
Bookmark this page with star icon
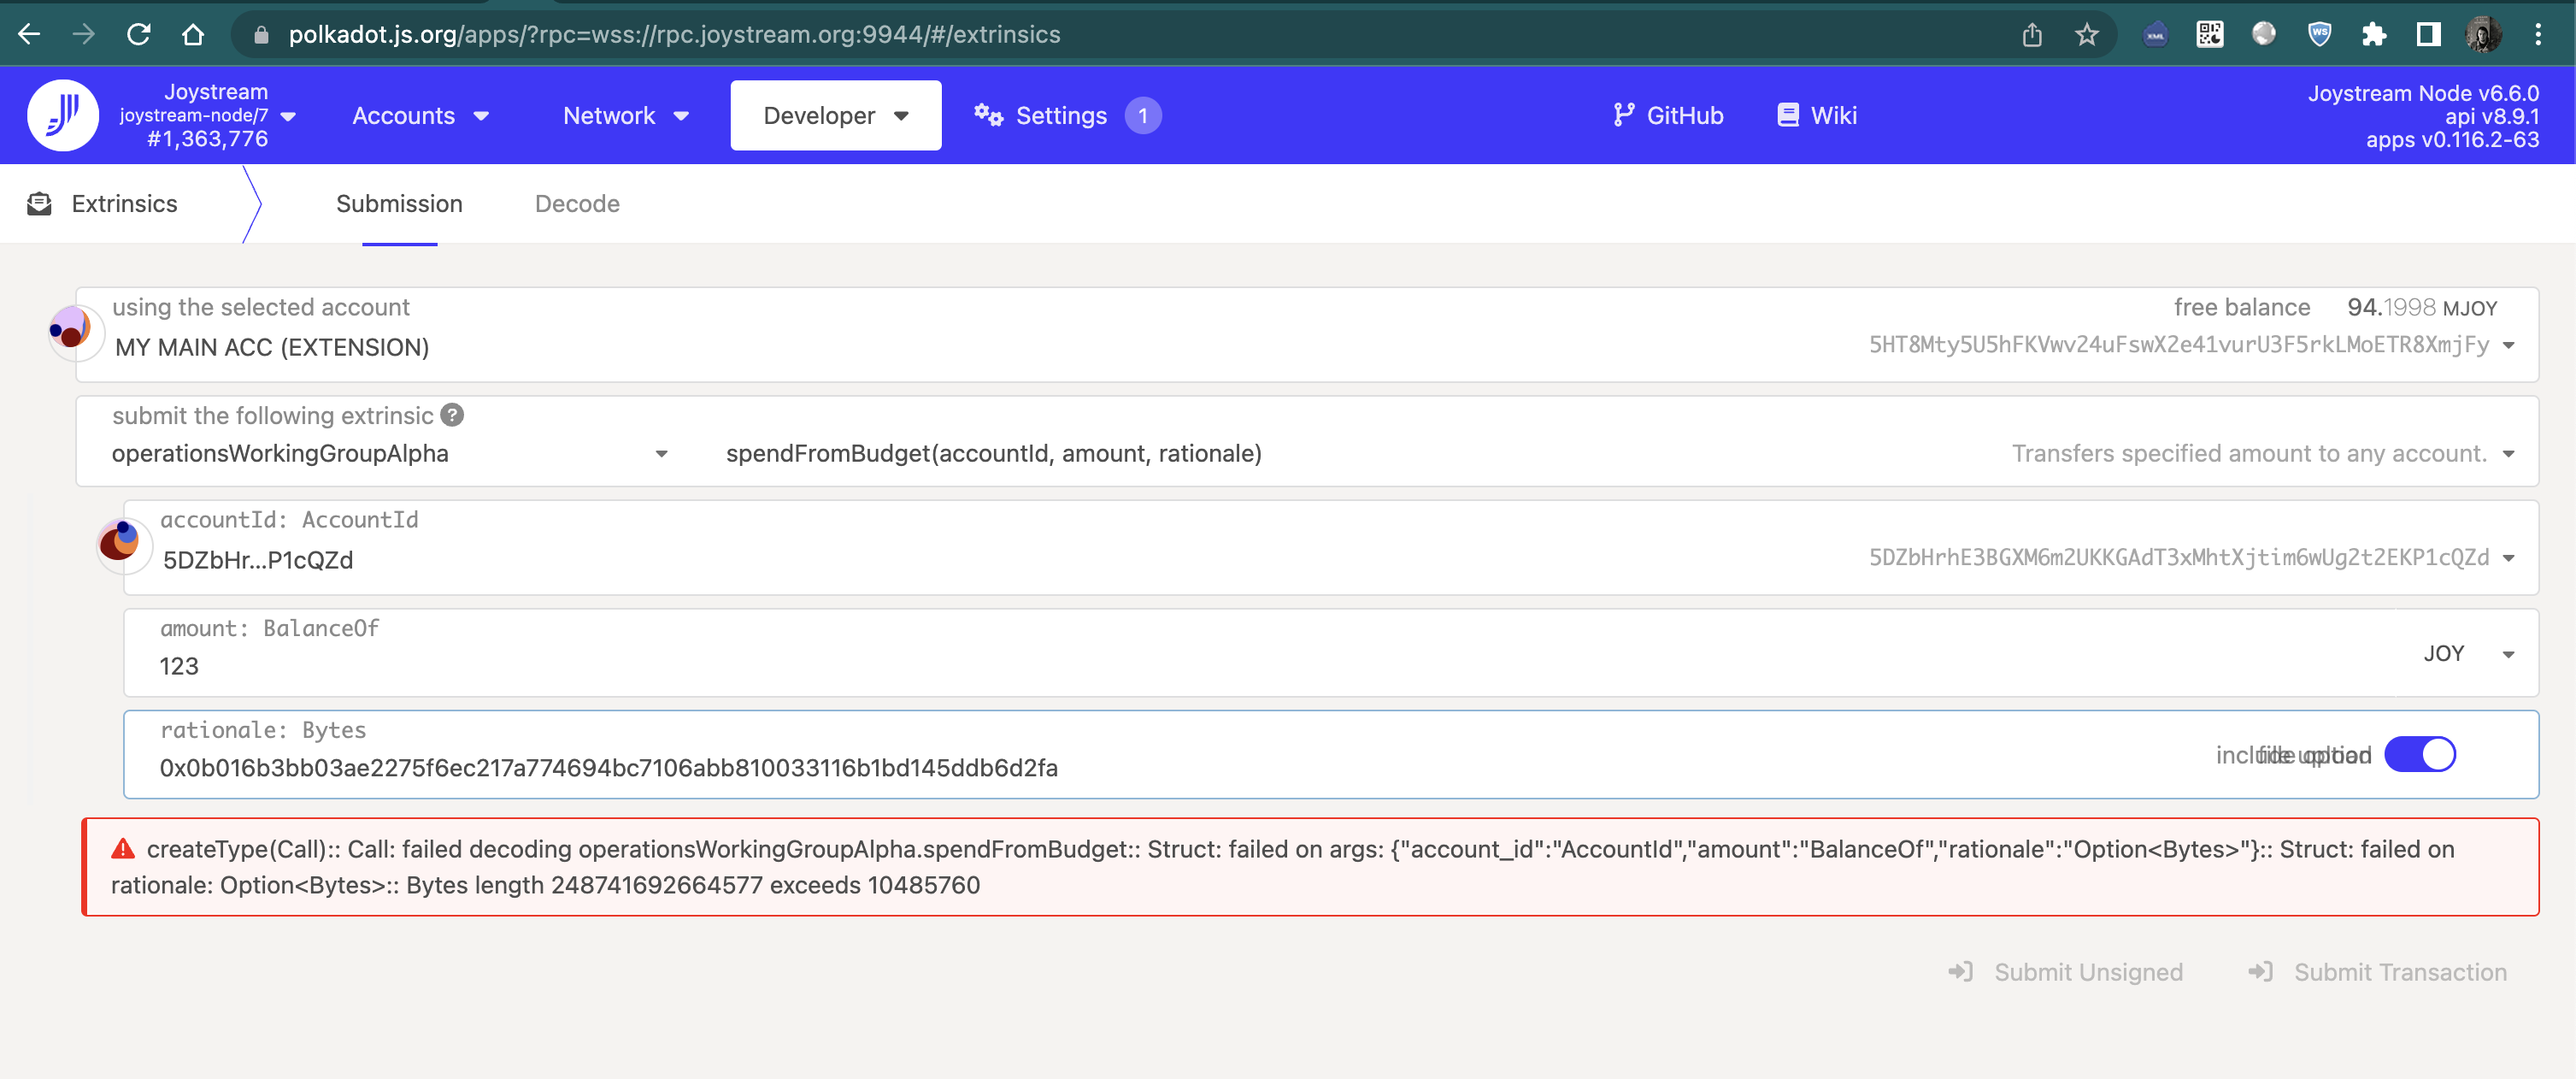(2086, 34)
